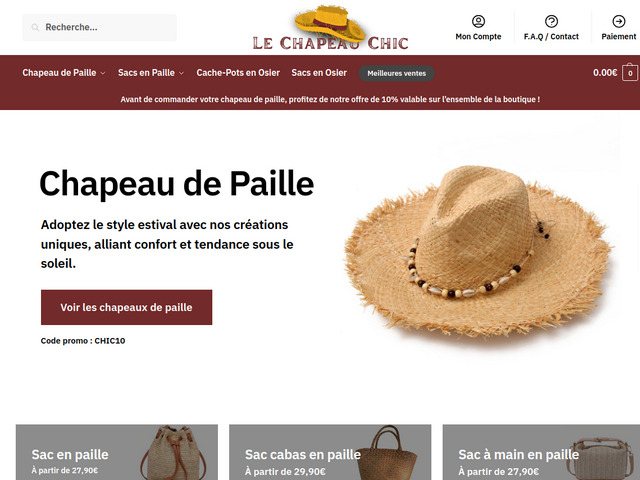Open the Sac à main en paille tile

click(541, 452)
